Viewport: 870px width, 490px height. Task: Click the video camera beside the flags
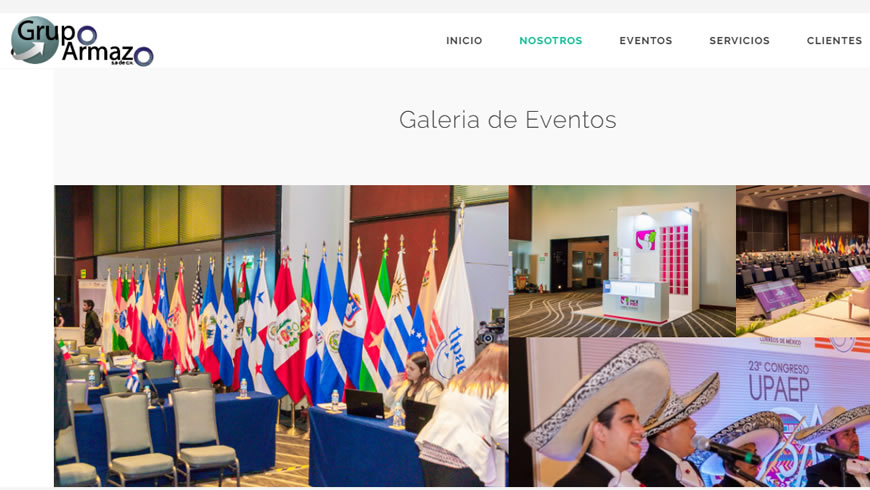[491, 331]
